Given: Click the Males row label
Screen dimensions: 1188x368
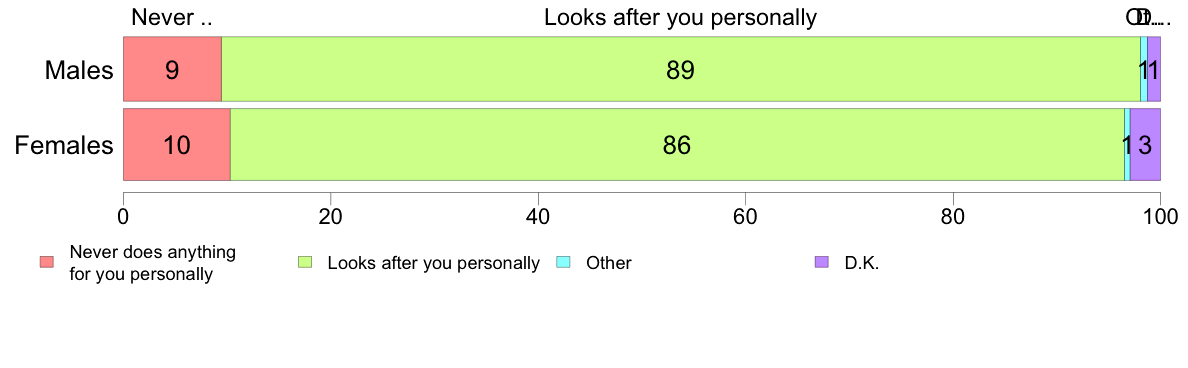Looking at the screenshot, I should [x=79, y=70].
